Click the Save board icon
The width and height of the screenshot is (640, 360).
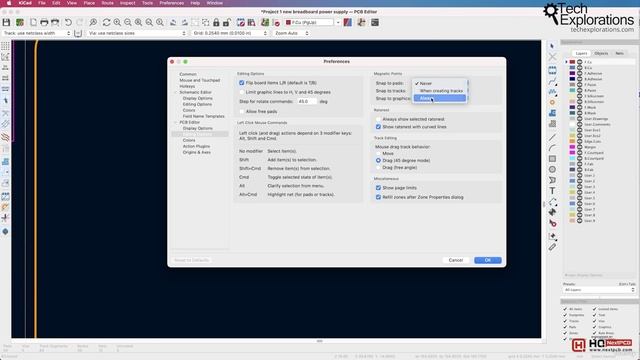6,22
